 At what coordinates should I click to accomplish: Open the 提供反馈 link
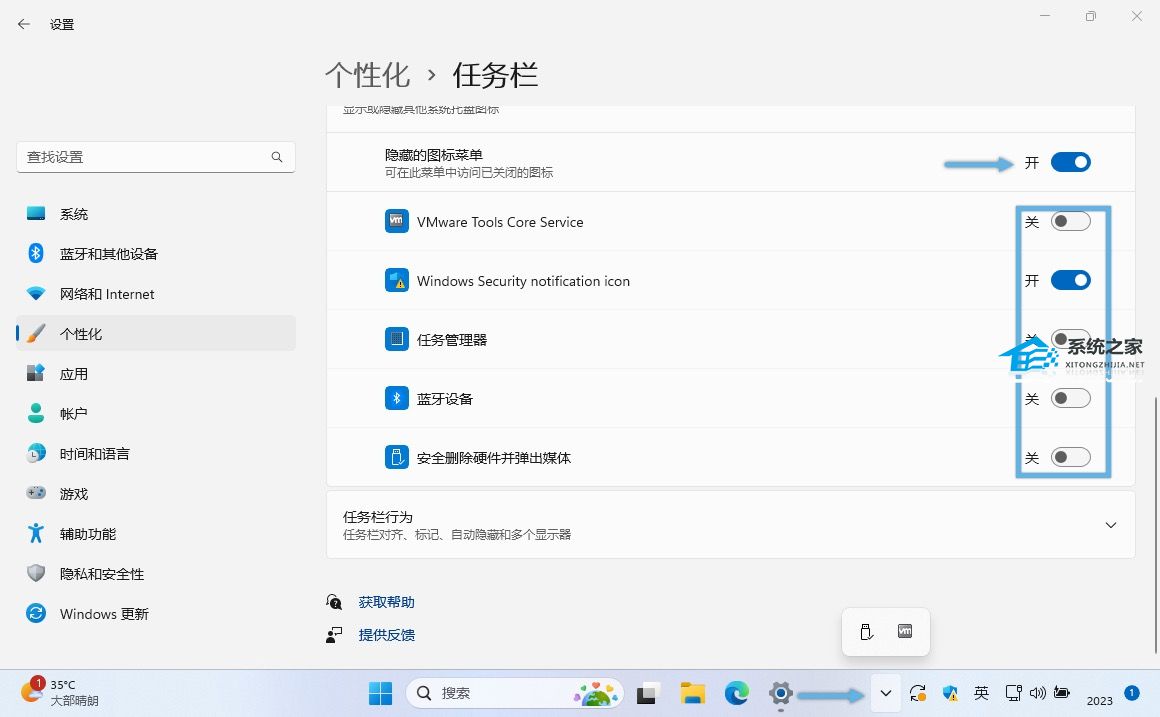386,634
